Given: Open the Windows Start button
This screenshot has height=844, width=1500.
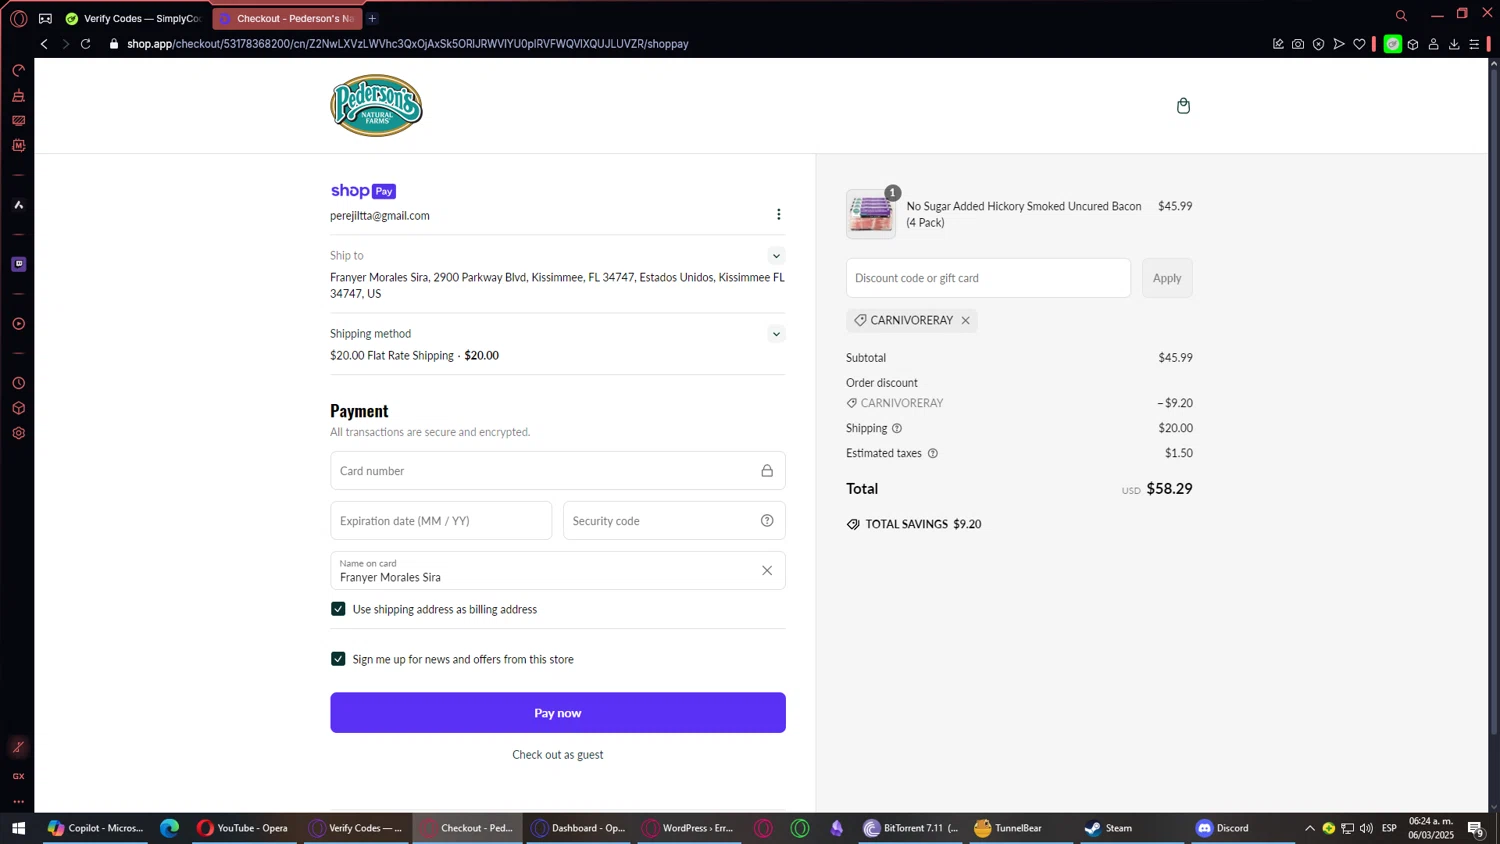Looking at the screenshot, I should 18,828.
